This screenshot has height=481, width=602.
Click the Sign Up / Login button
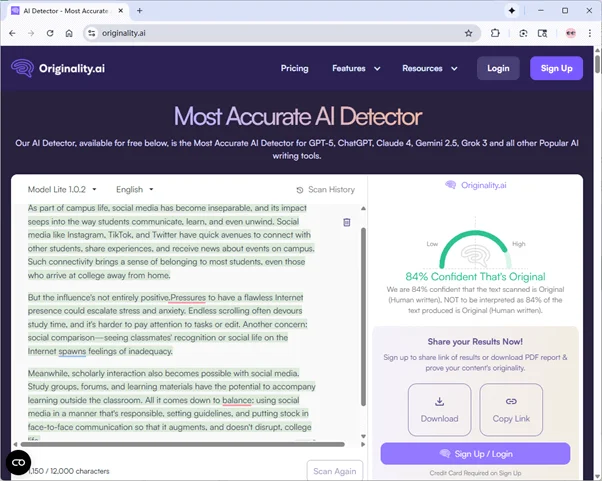coord(475,454)
